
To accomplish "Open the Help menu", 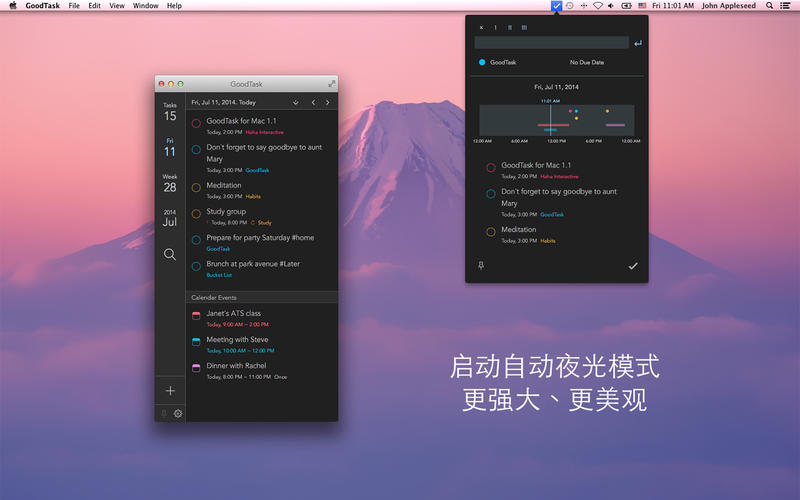I will 174,6.
